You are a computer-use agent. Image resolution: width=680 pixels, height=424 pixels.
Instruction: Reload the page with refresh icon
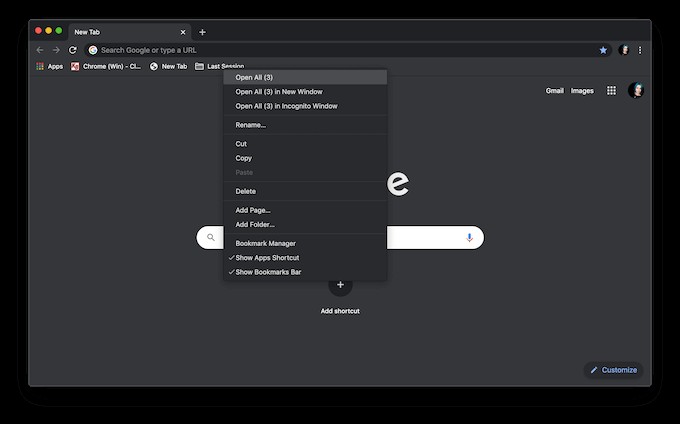pyautogui.click(x=73, y=50)
